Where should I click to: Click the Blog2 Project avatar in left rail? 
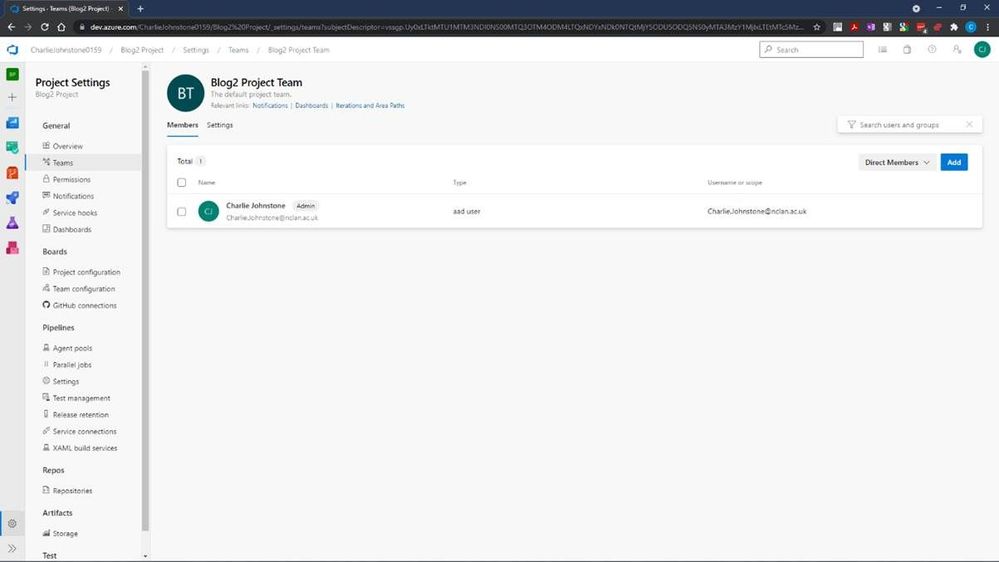[12, 75]
